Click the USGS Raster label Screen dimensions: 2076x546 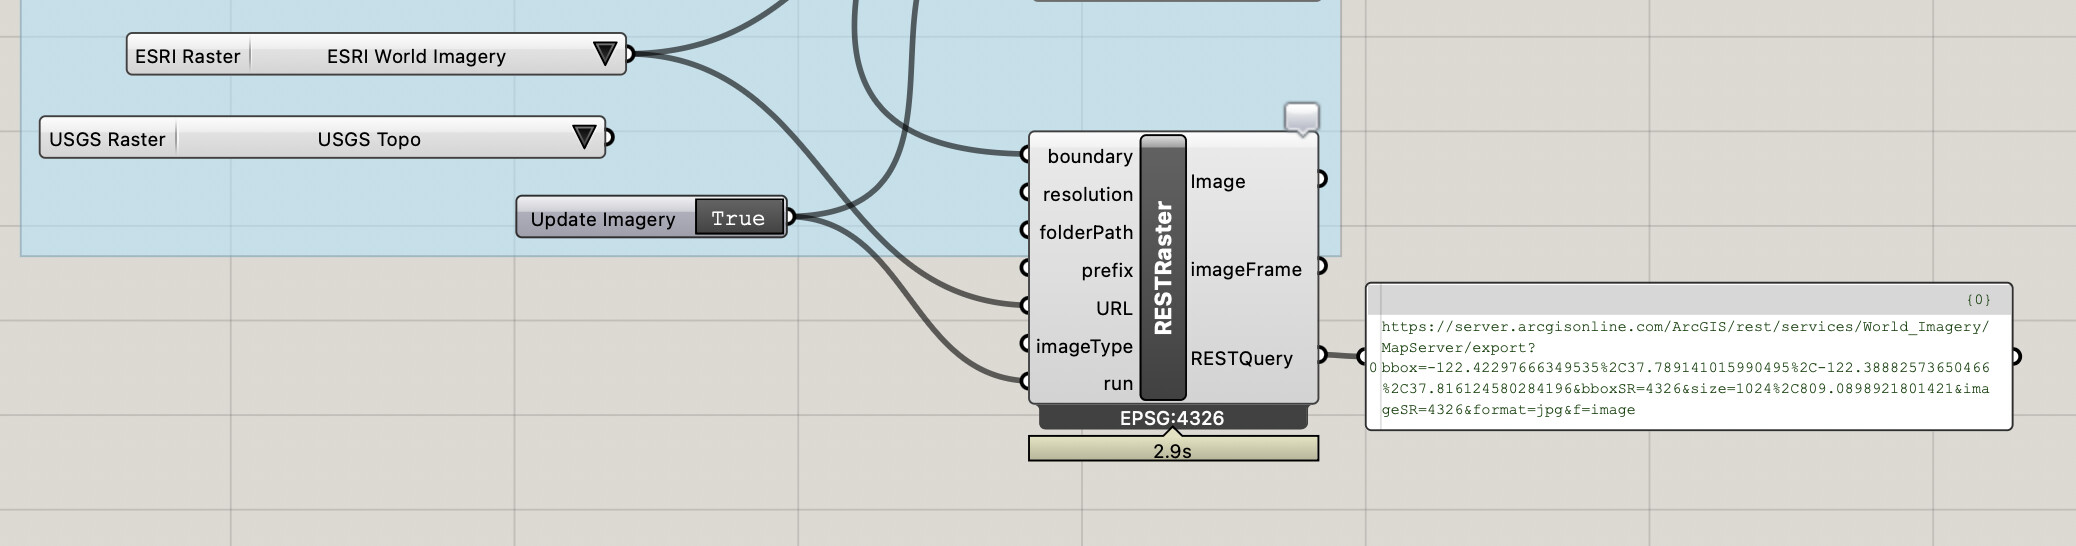pos(107,139)
